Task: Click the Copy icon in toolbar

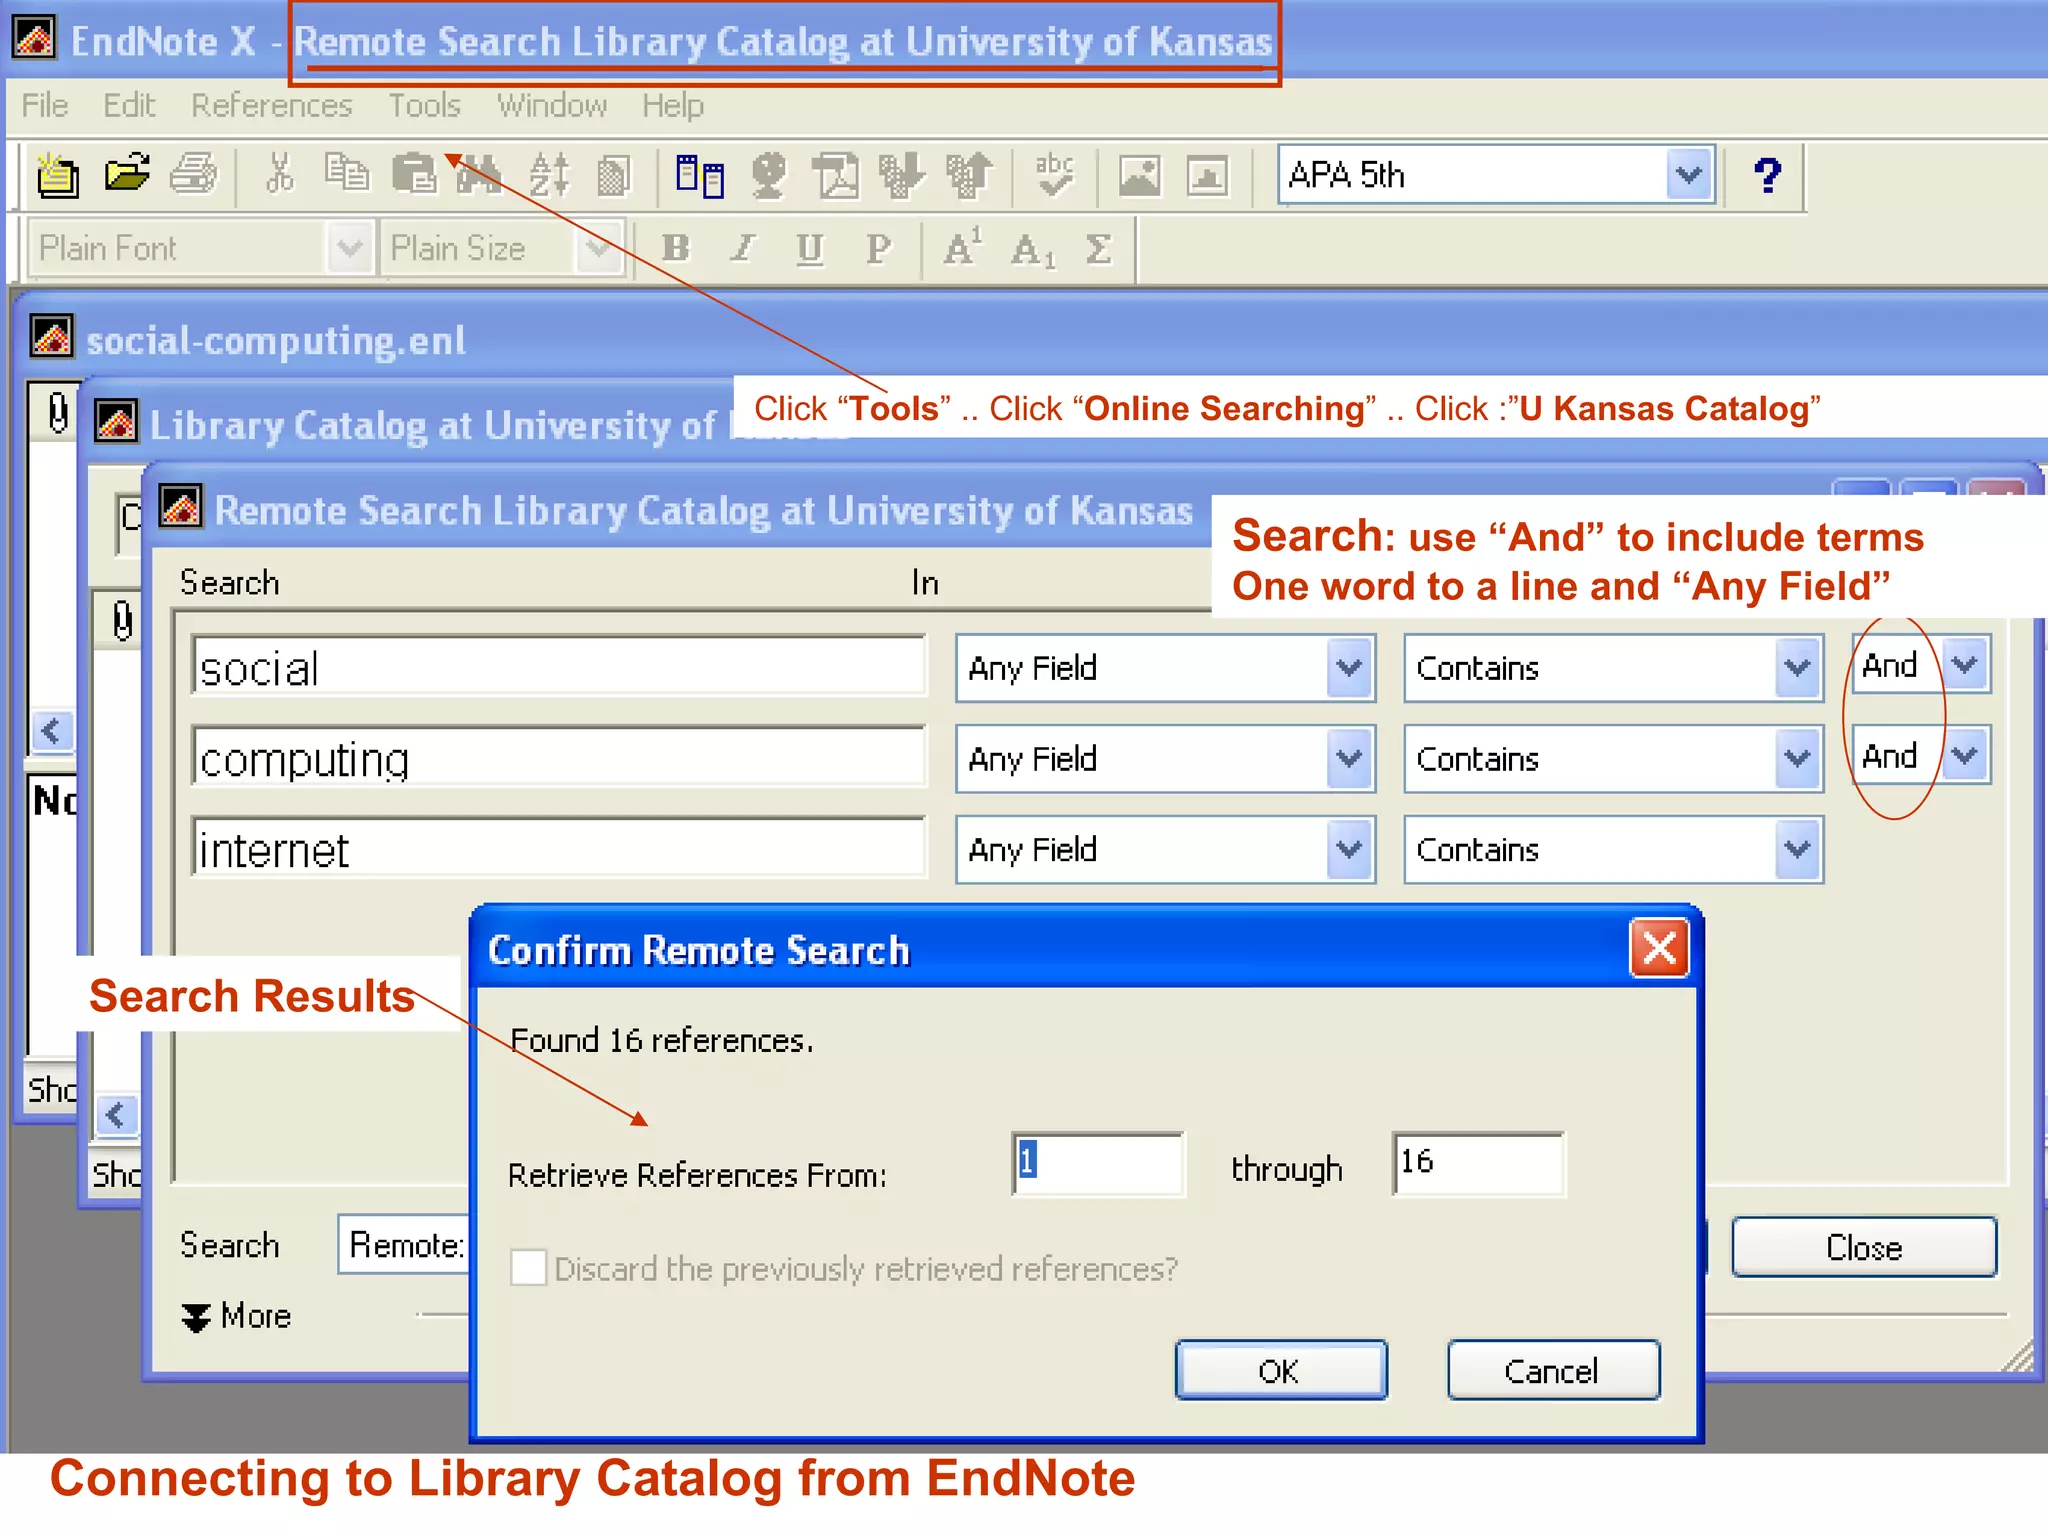Action: click(346, 174)
